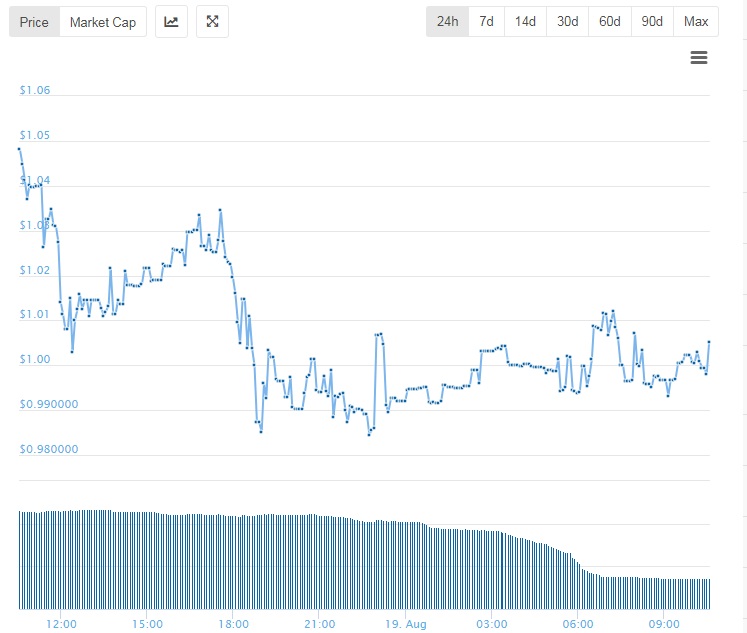747x633 pixels.
Task: Switch to the Market Cap tab
Action: tap(103, 22)
